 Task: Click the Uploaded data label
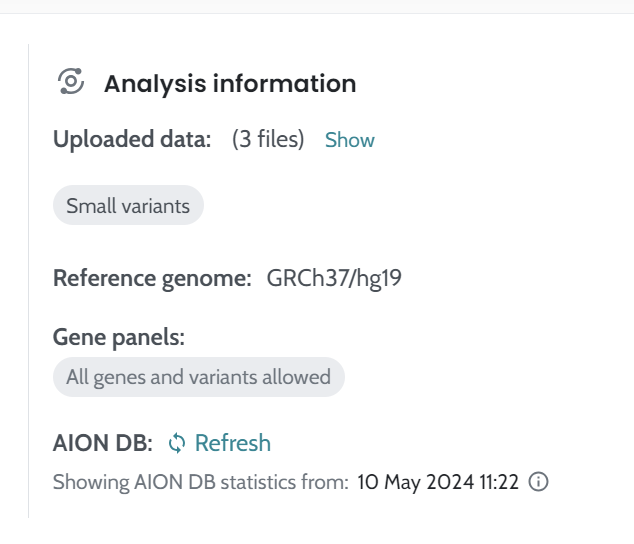132,140
